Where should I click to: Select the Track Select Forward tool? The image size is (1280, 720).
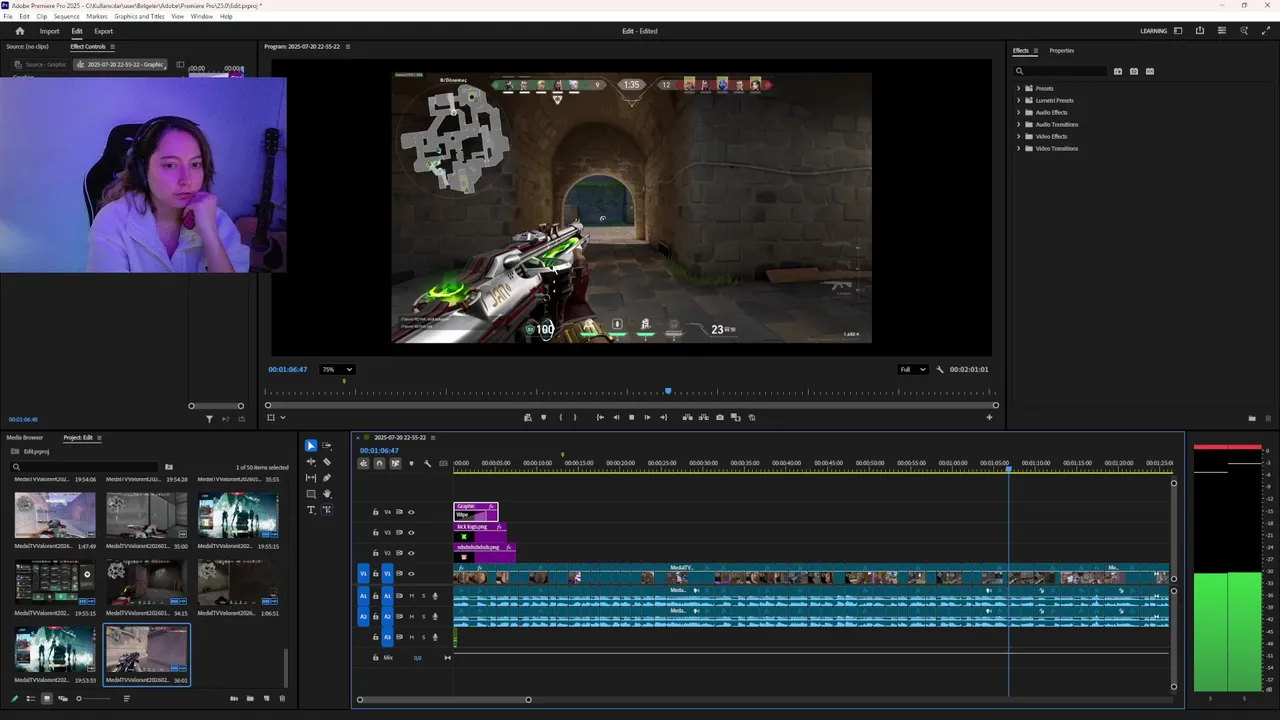coord(327,446)
